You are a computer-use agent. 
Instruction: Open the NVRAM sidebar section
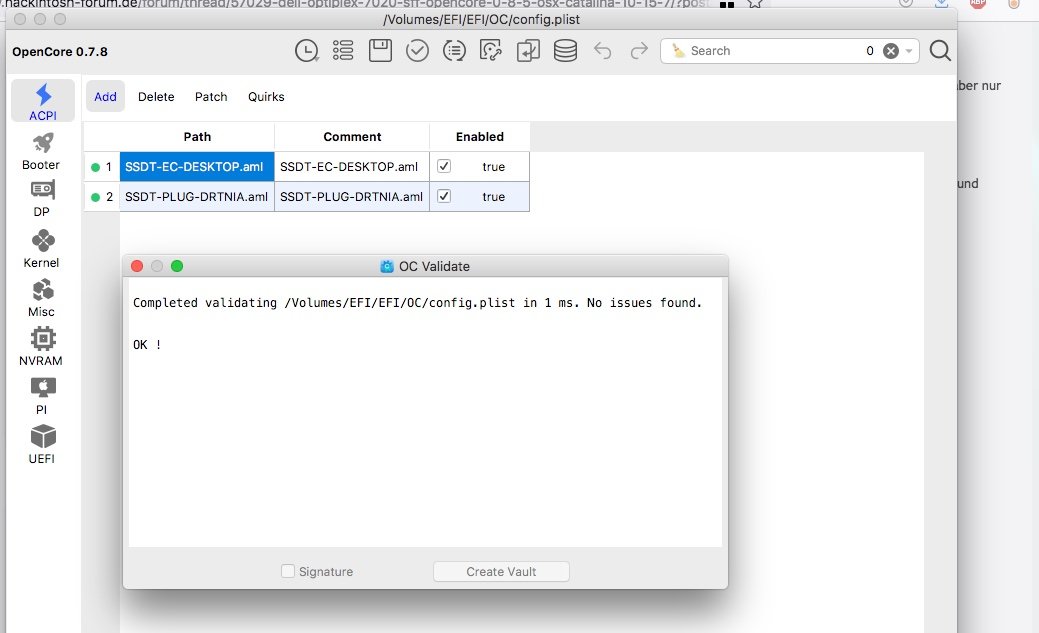pyautogui.click(x=41, y=347)
